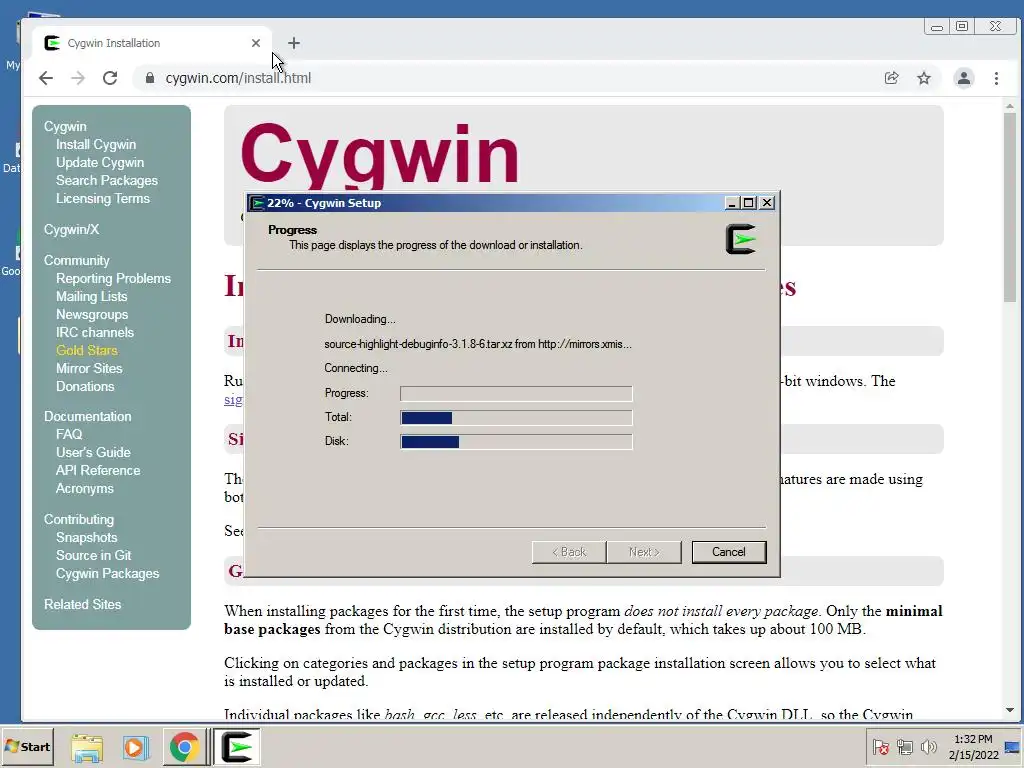Open Documentation section link
The width and height of the screenshot is (1024, 768).
88,417
